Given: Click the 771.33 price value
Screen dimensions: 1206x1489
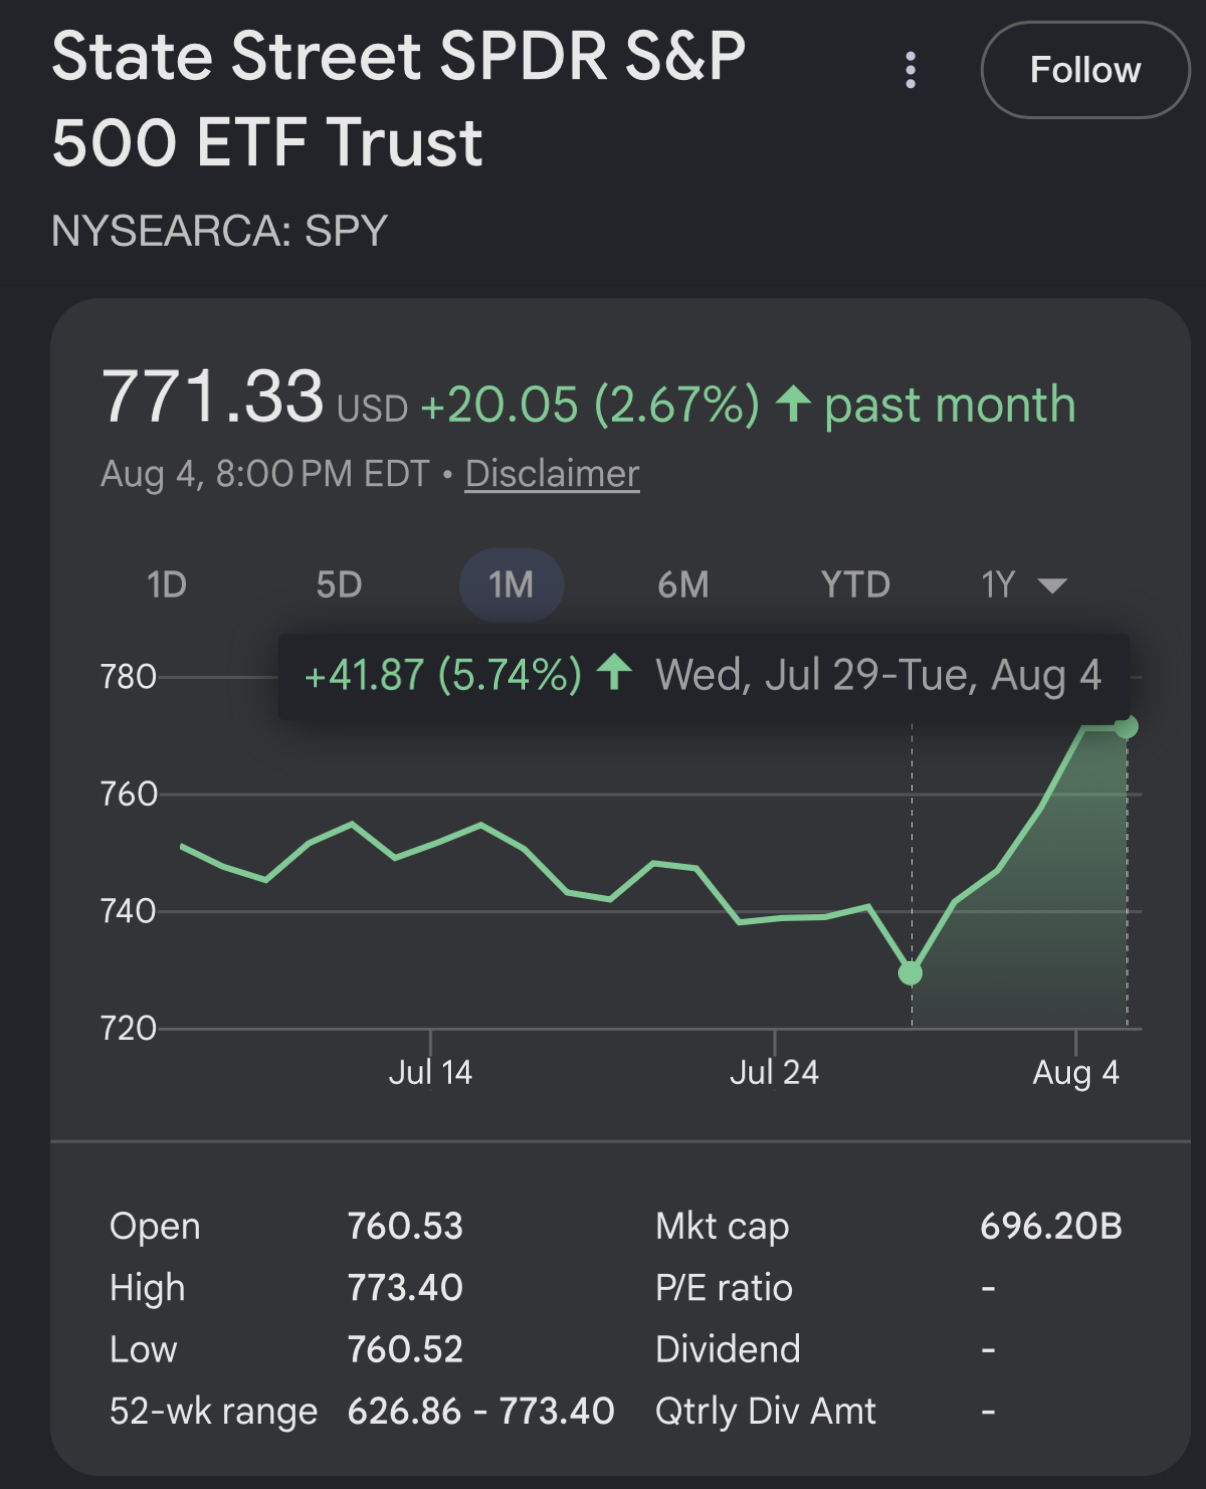Looking at the screenshot, I should [212, 396].
